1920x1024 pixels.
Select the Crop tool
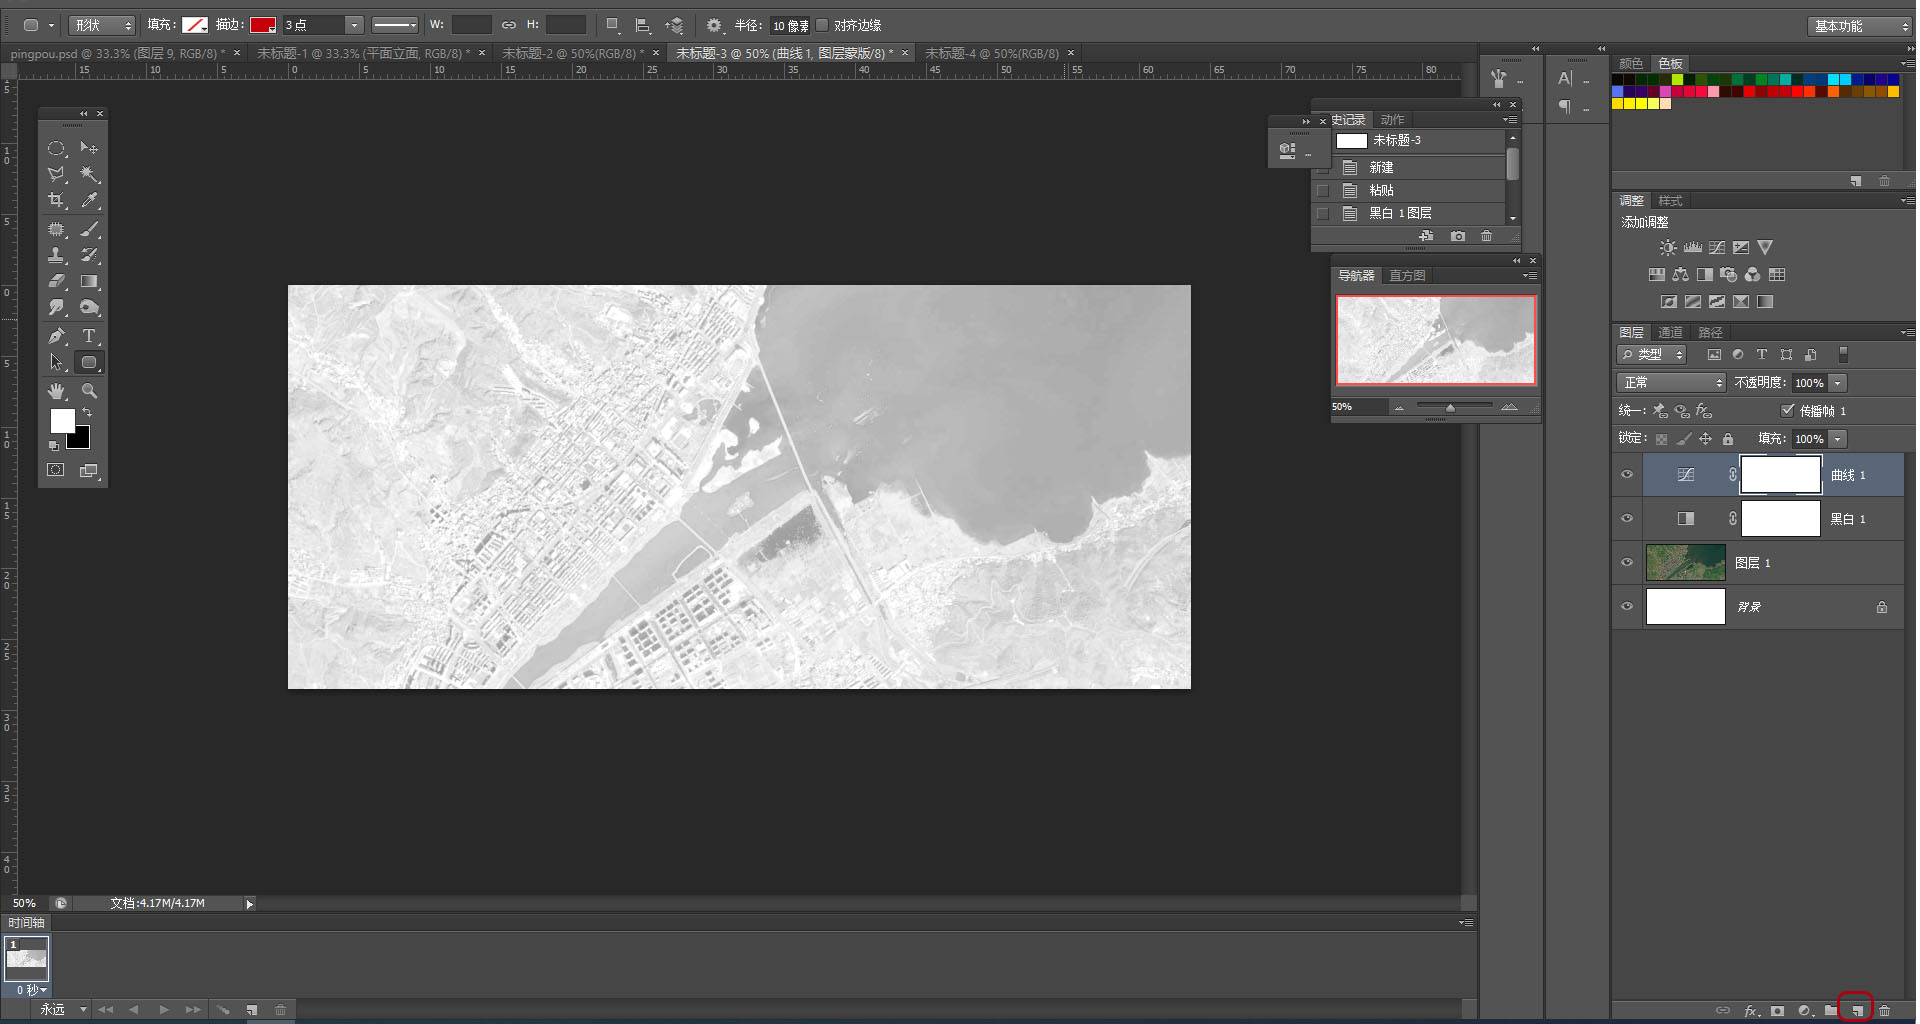56,200
